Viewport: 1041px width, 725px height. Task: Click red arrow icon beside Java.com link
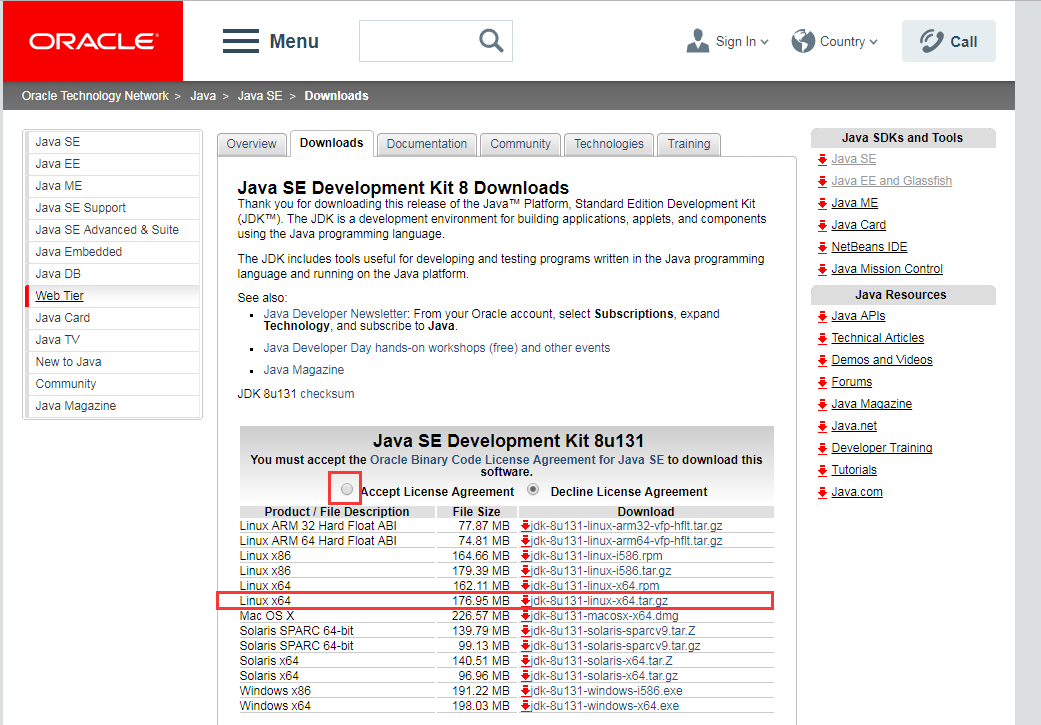pyautogui.click(x=823, y=492)
